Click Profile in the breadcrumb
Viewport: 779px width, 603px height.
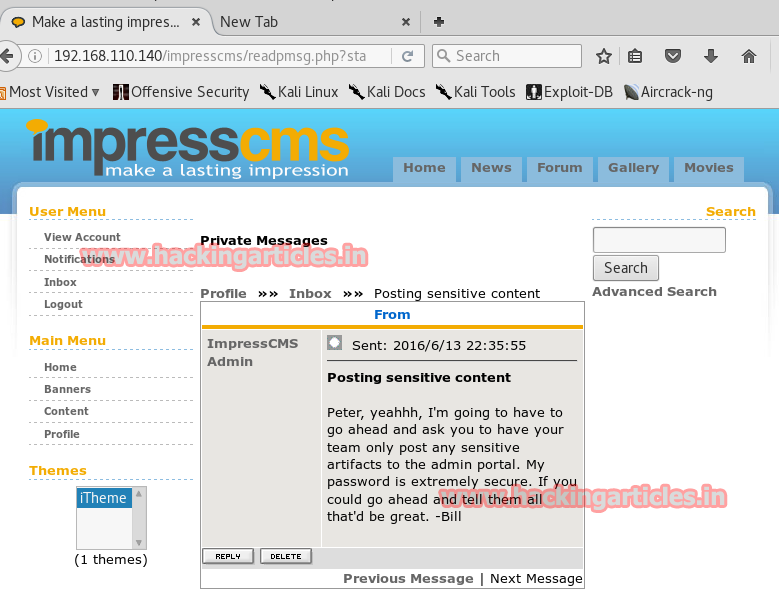click(x=223, y=294)
